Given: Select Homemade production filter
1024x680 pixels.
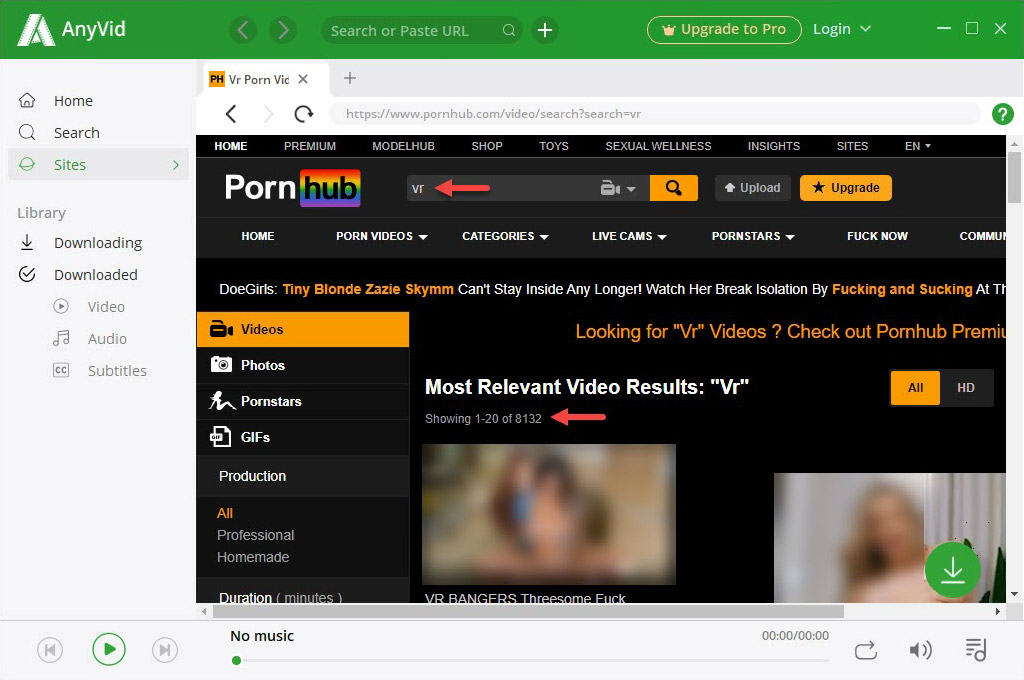Looking at the screenshot, I should pyautogui.click(x=253, y=557).
